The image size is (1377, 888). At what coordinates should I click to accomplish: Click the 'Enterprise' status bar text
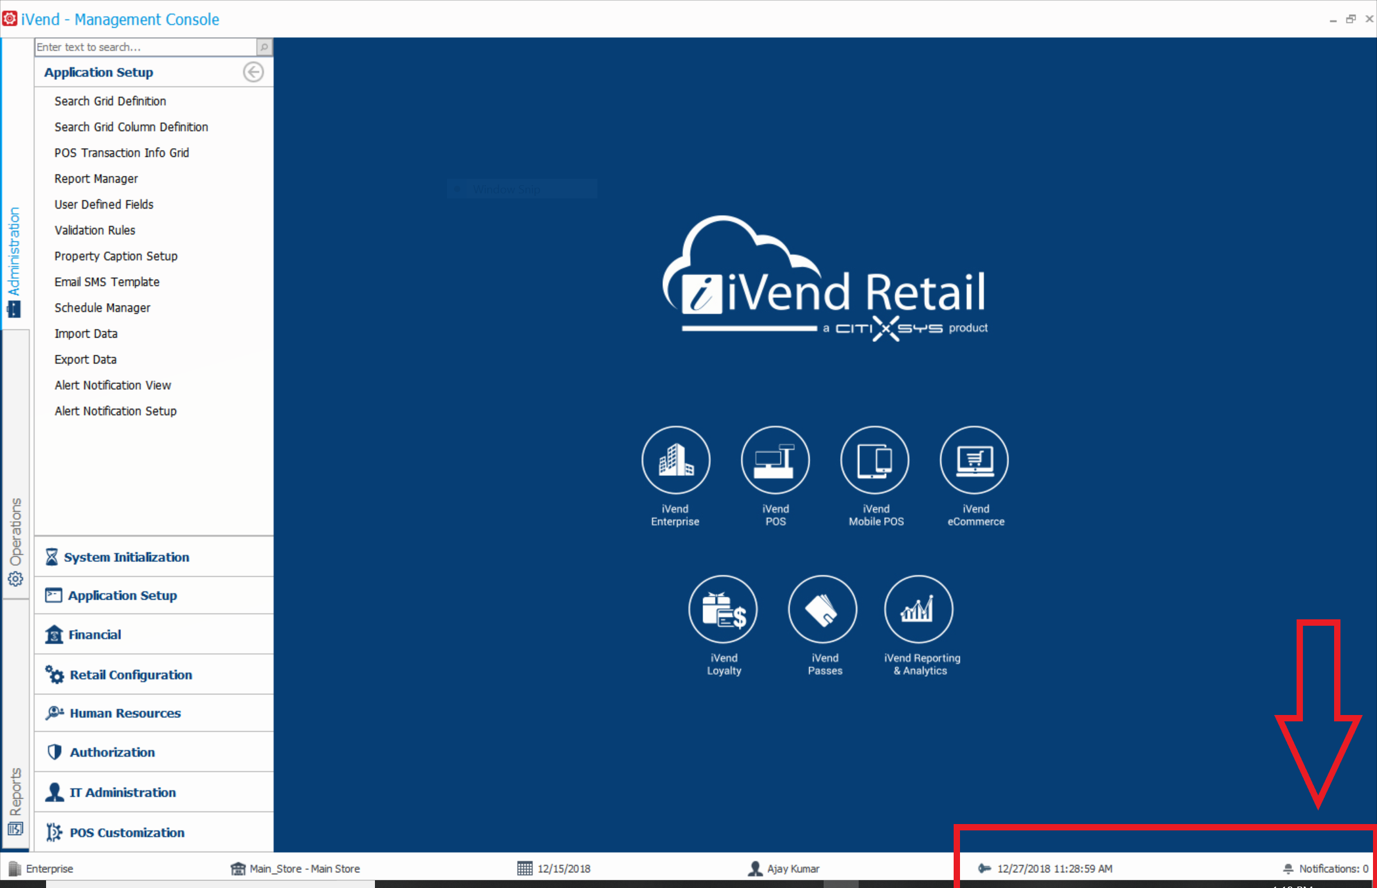tap(49, 869)
